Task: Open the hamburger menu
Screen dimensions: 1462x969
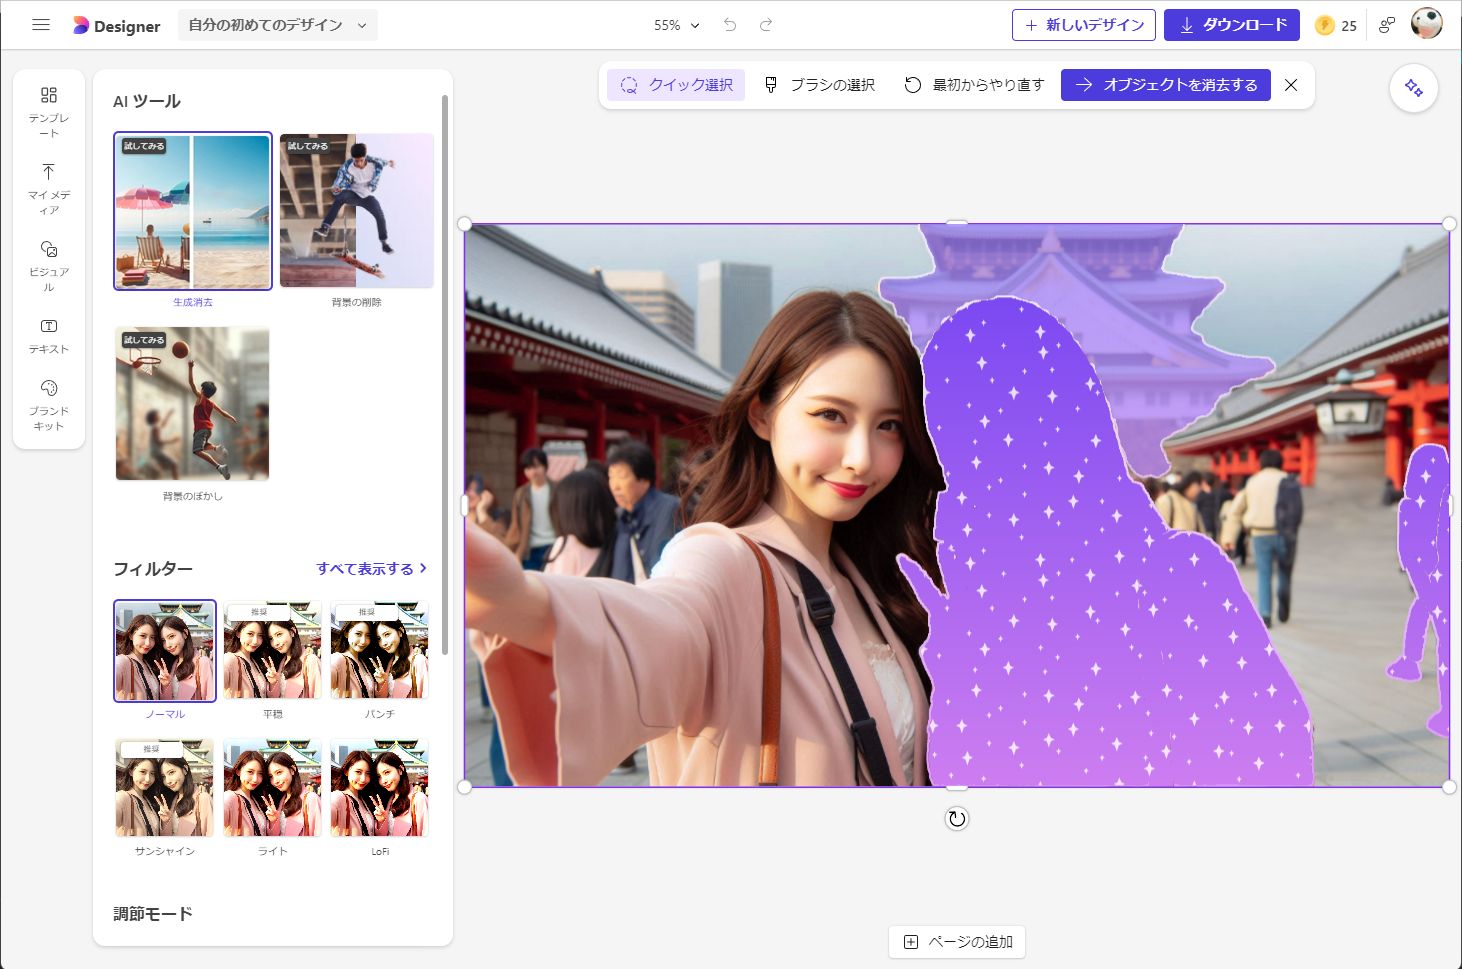Action: pyautogui.click(x=40, y=24)
